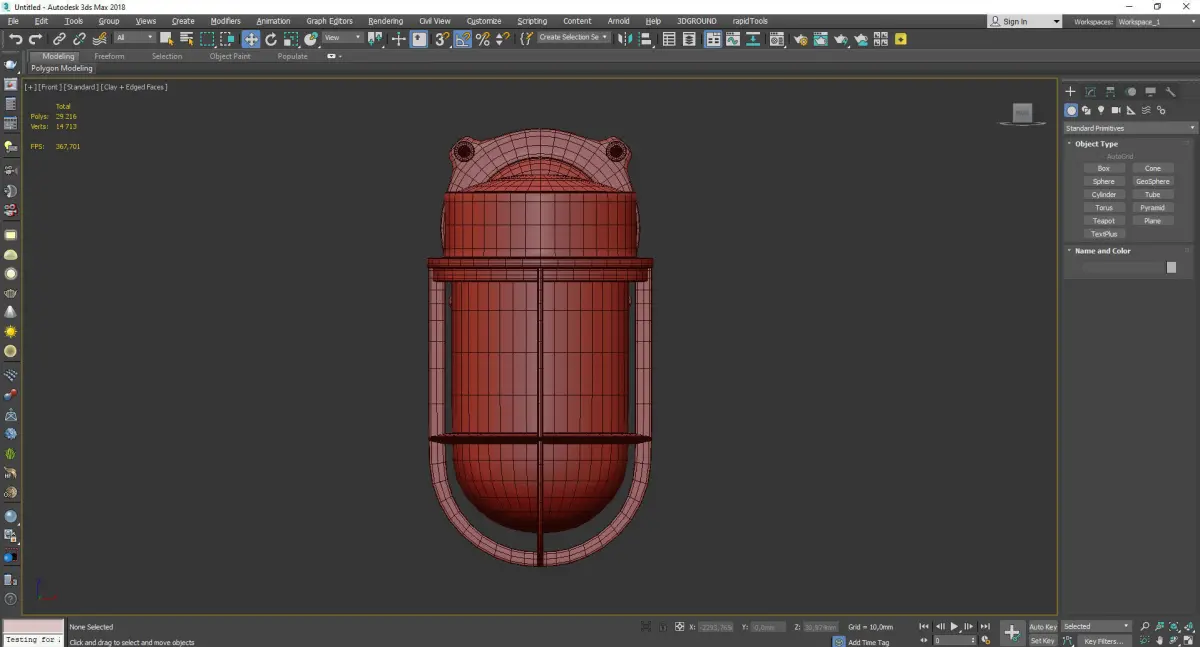1200x647 pixels.
Task: Switch to the Lights category icon
Action: point(1101,110)
